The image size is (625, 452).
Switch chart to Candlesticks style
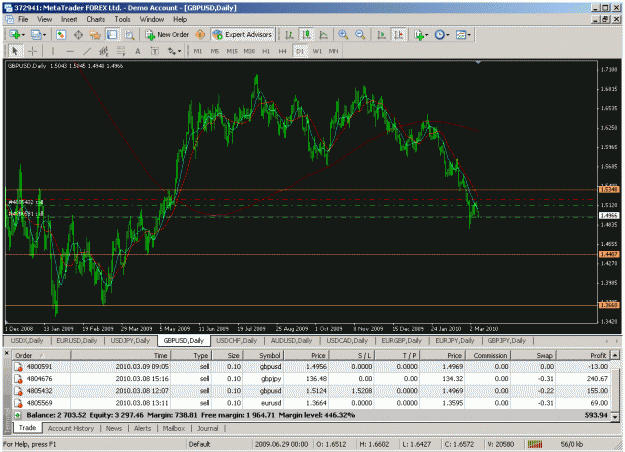pyautogui.click(x=307, y=35)
